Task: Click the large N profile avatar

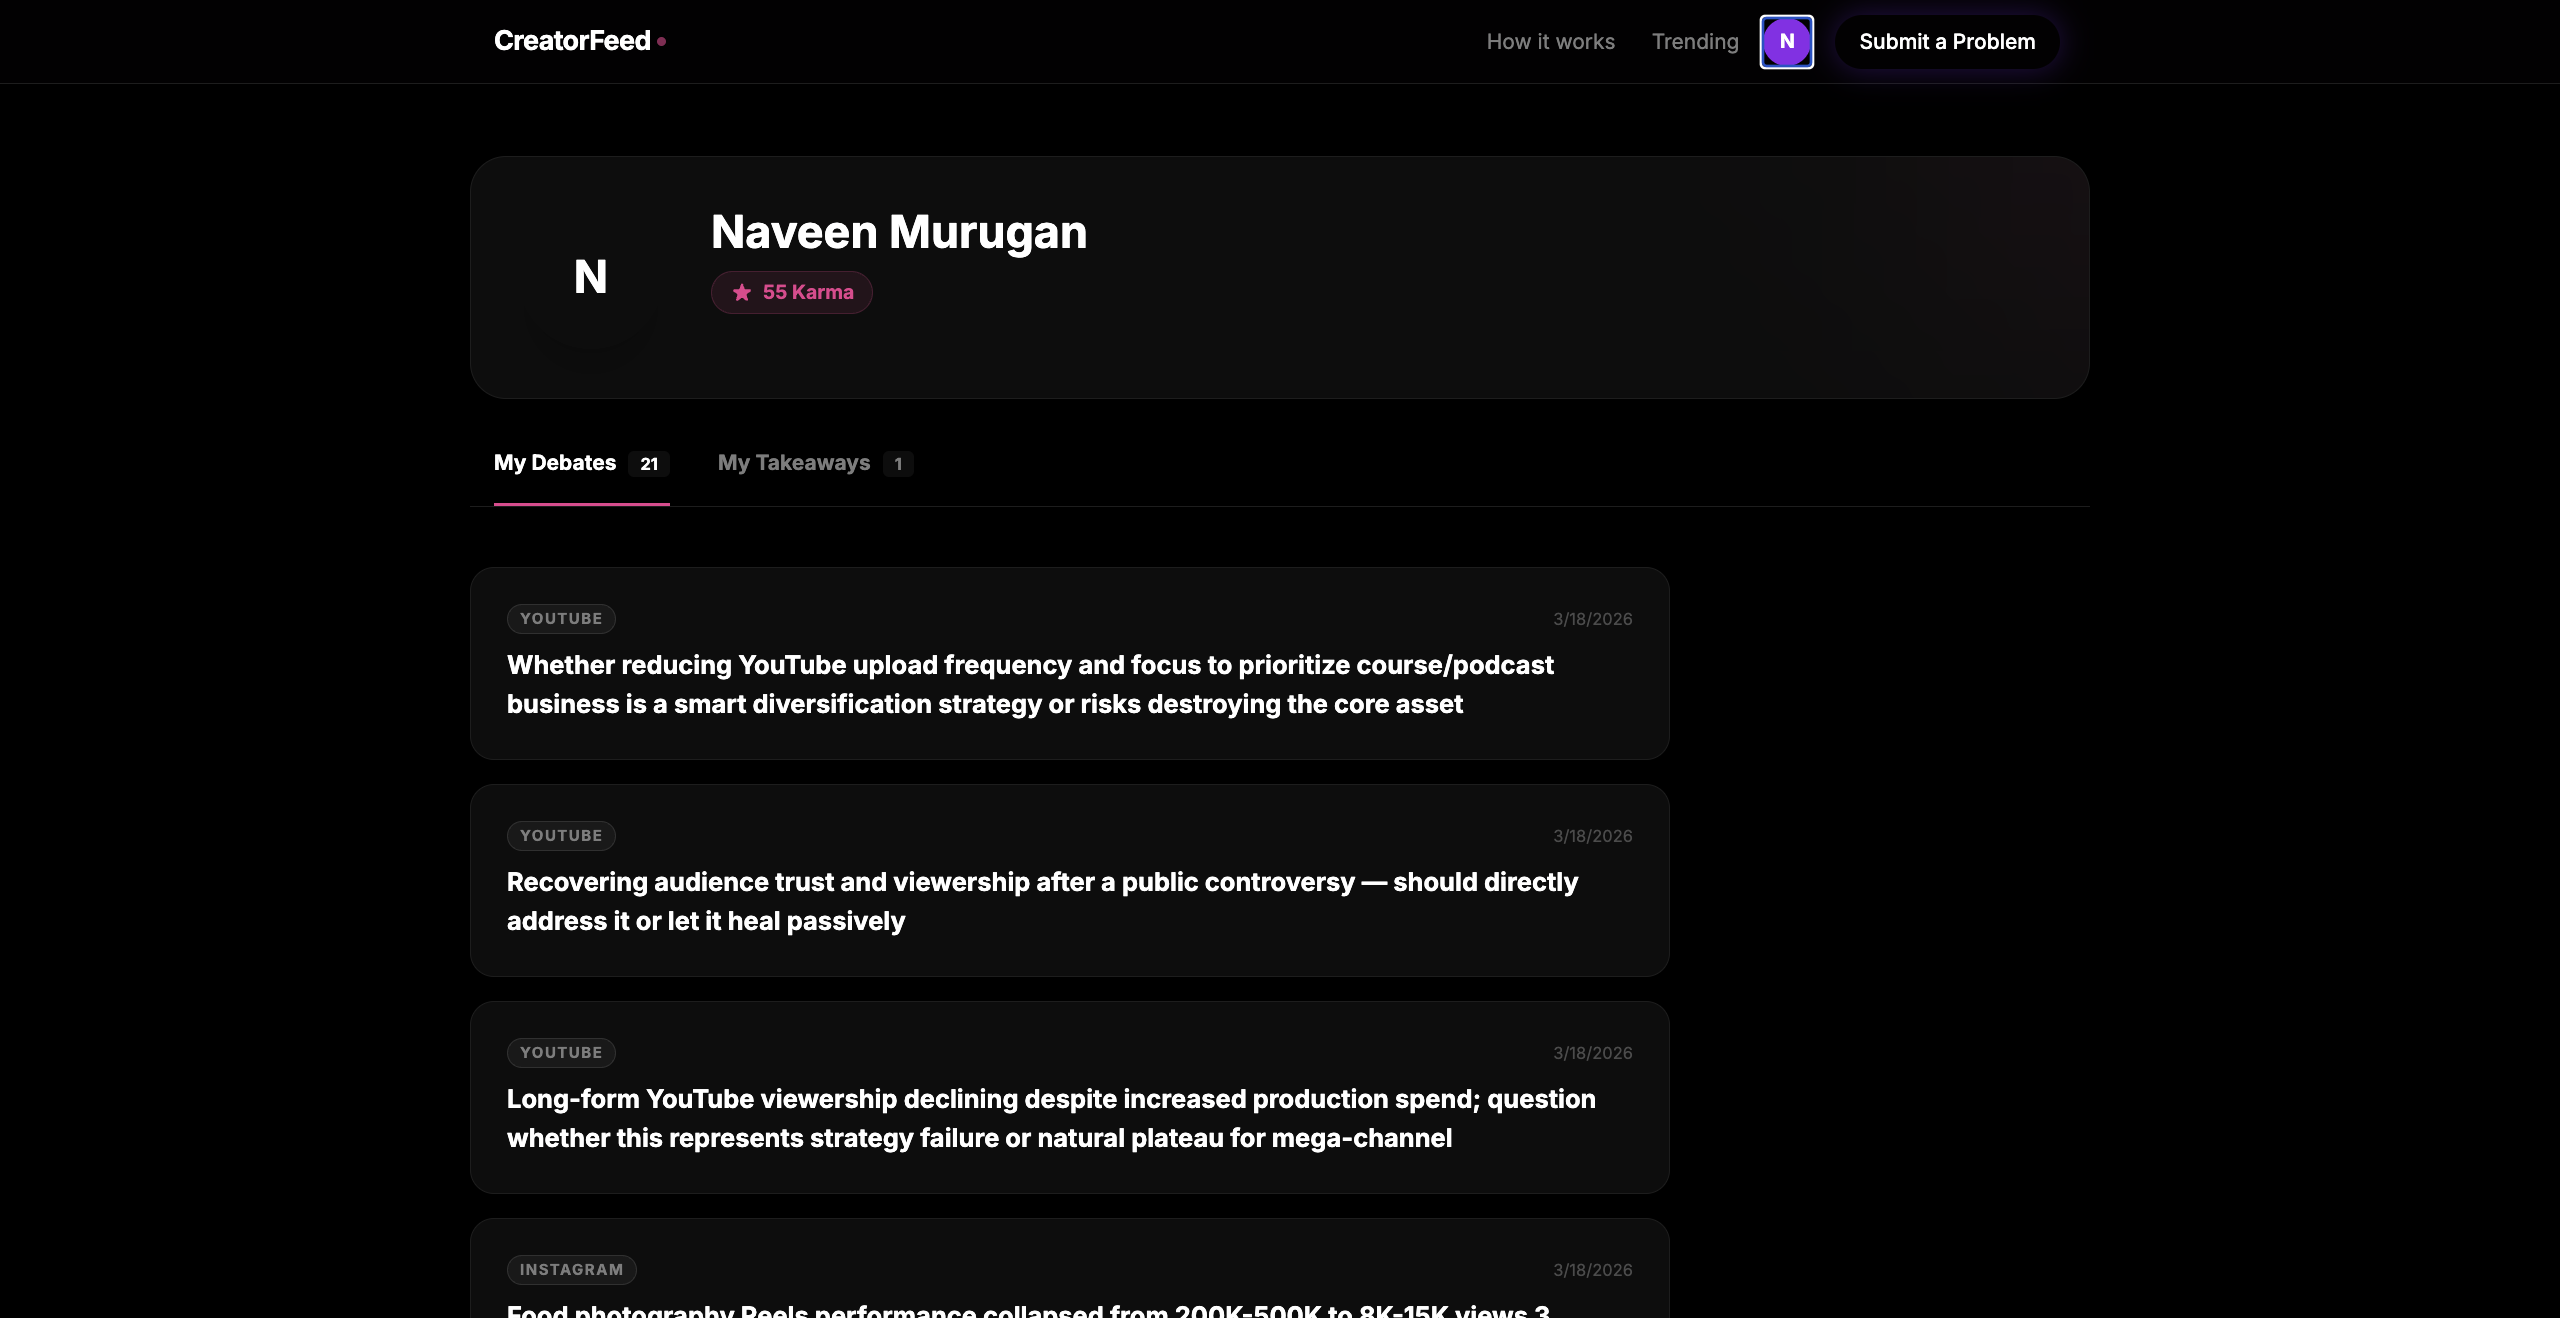Action: coord(590,277)
